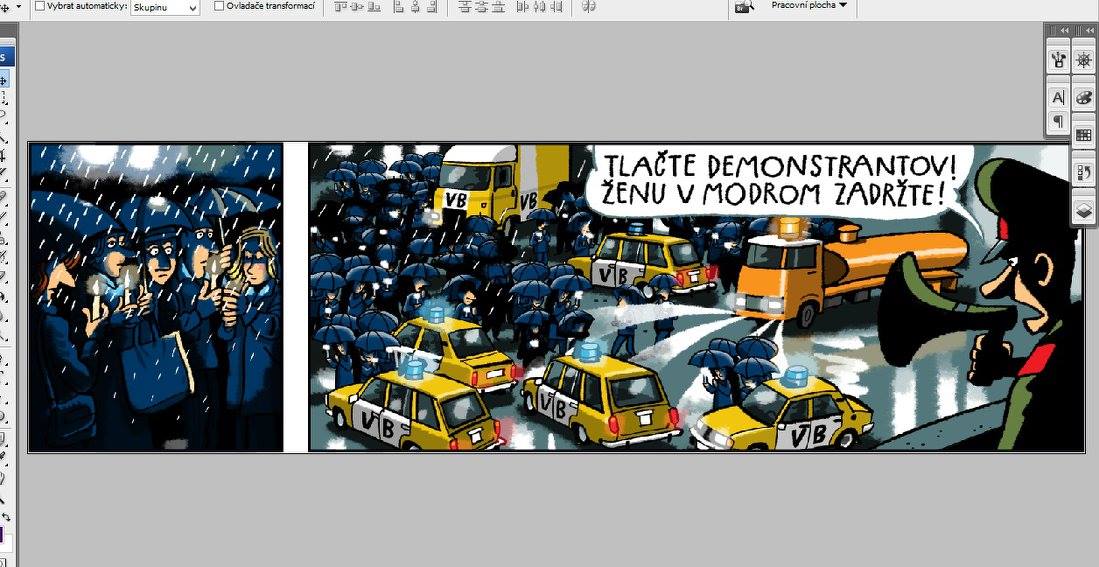1099x567 pixels.
Task: Open the Move tool preset picker arrow
Action: 18,6
